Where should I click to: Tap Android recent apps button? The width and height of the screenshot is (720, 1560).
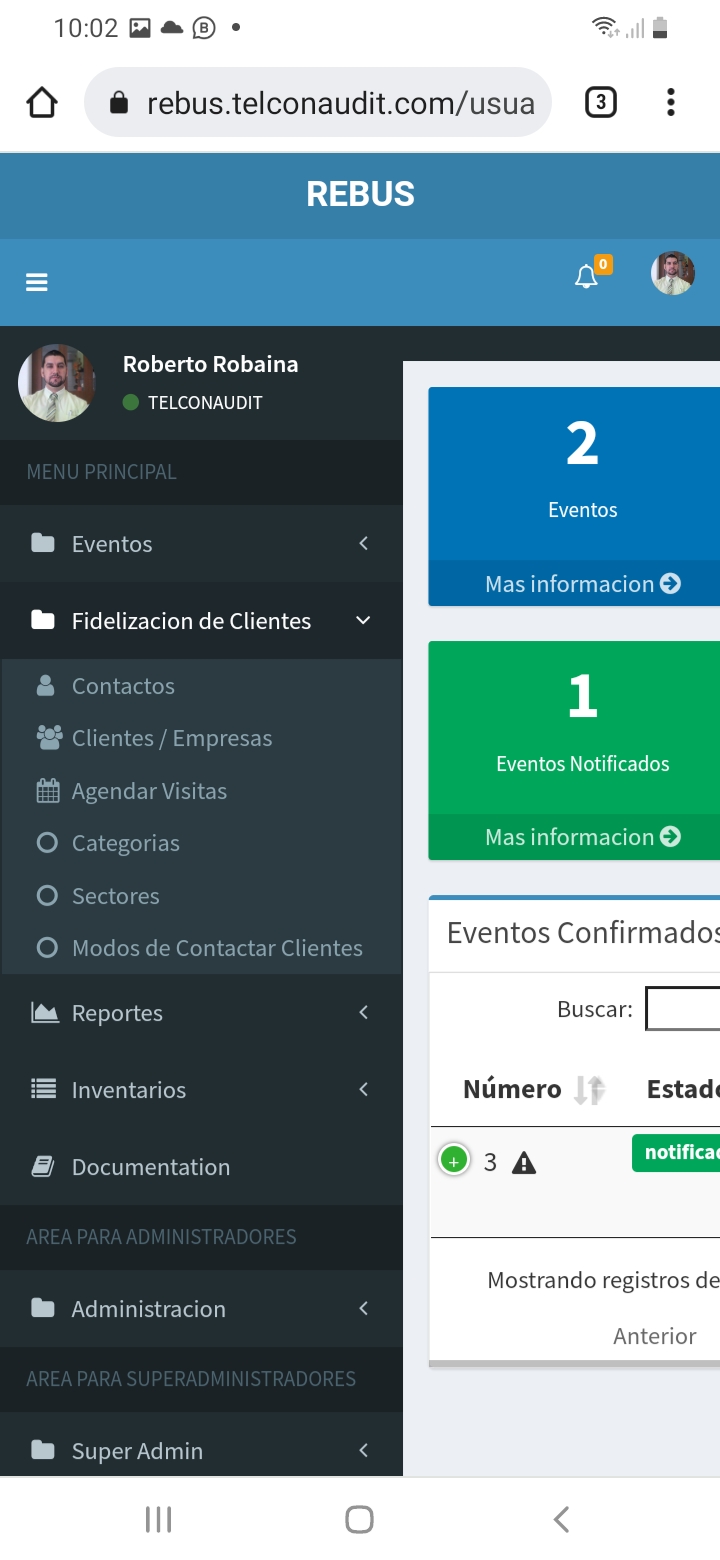coord(158,1520)
